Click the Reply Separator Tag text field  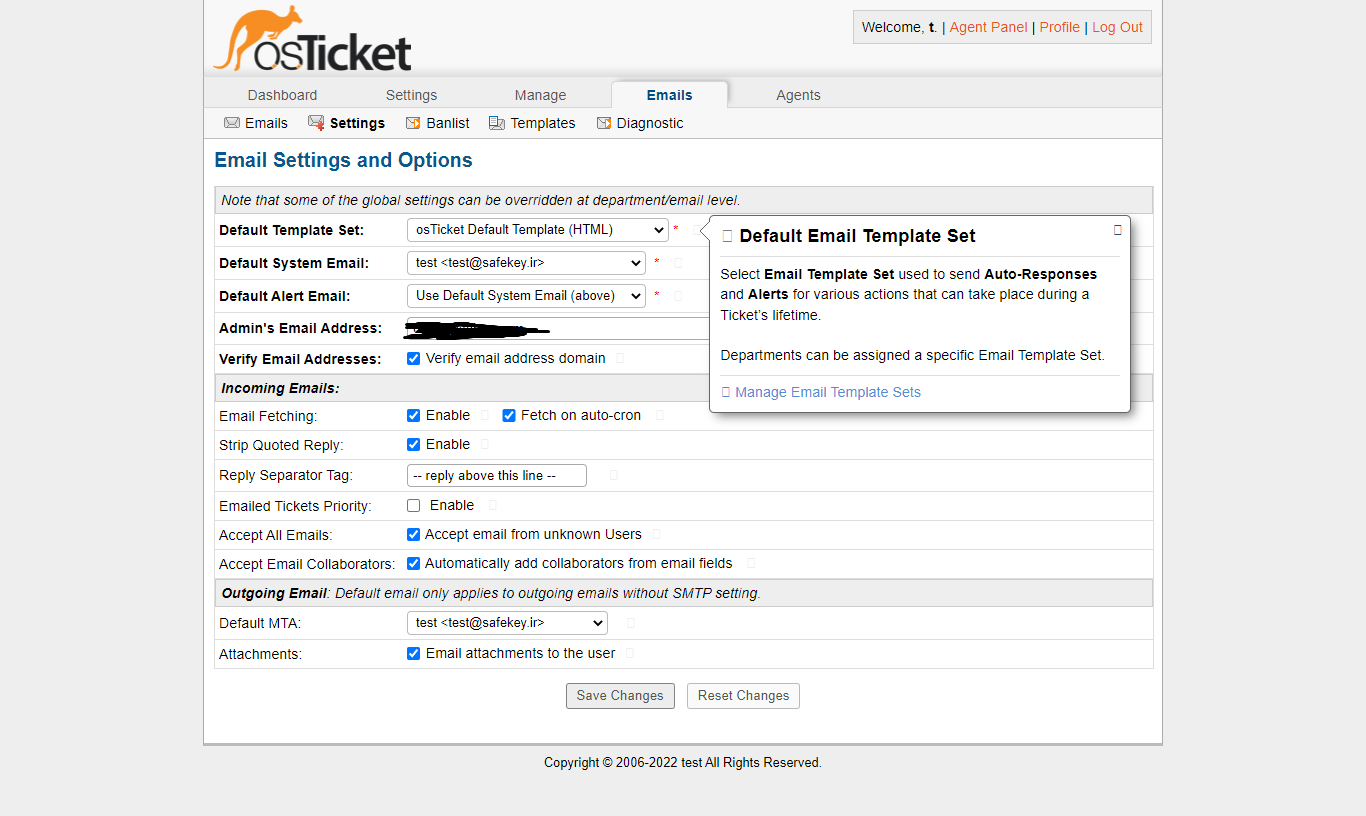click(496, 475)
